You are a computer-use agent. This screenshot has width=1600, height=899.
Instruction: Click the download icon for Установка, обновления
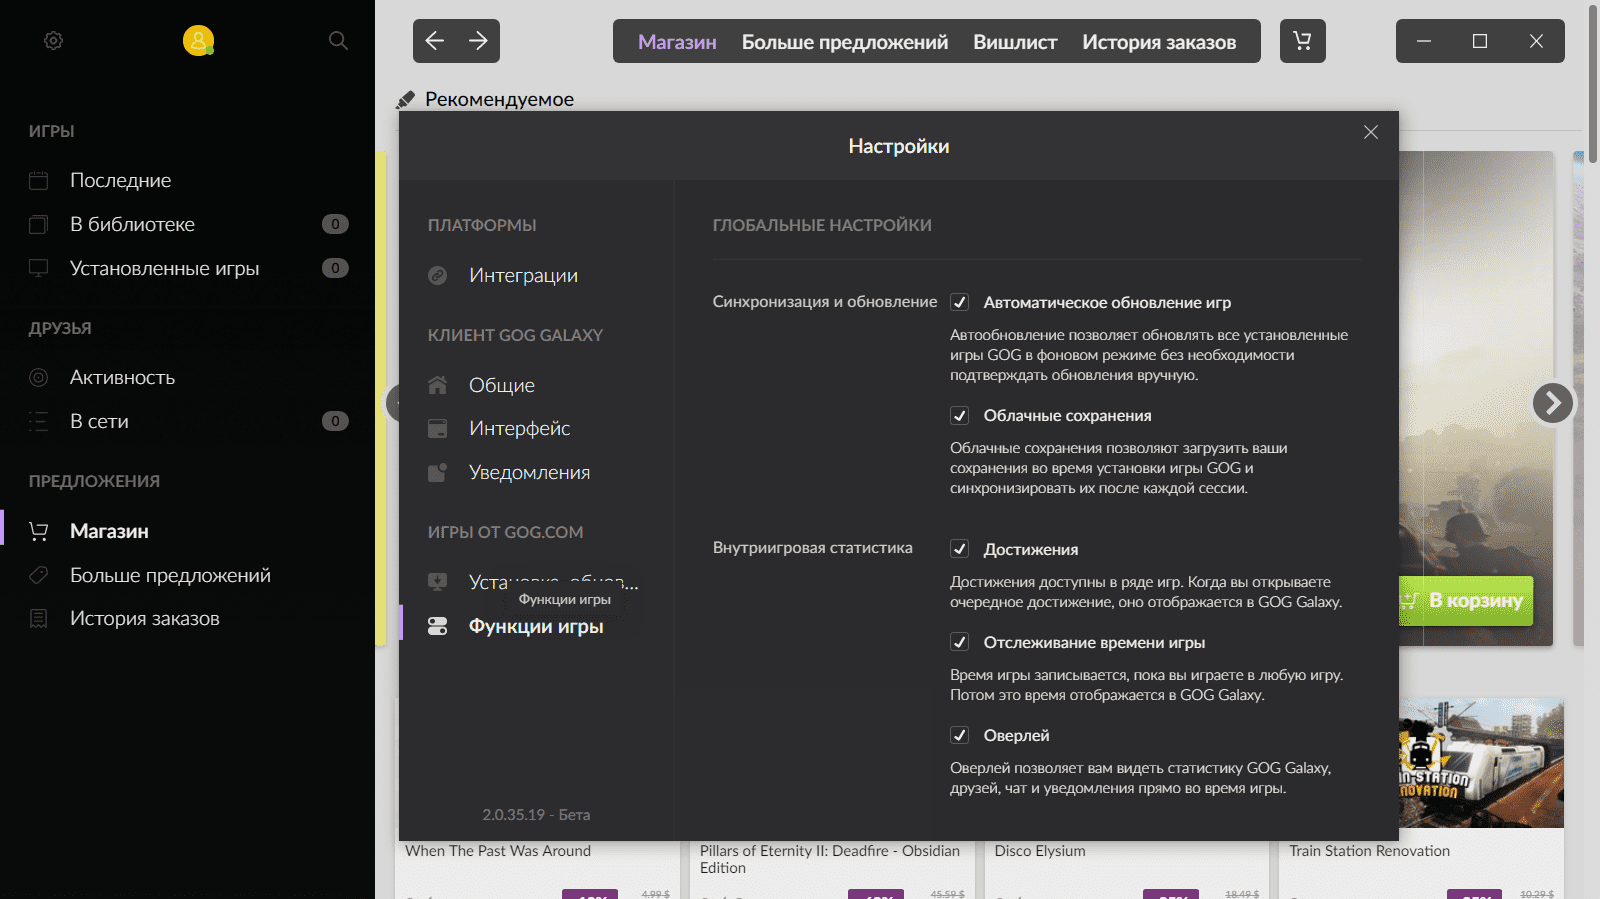438,582
